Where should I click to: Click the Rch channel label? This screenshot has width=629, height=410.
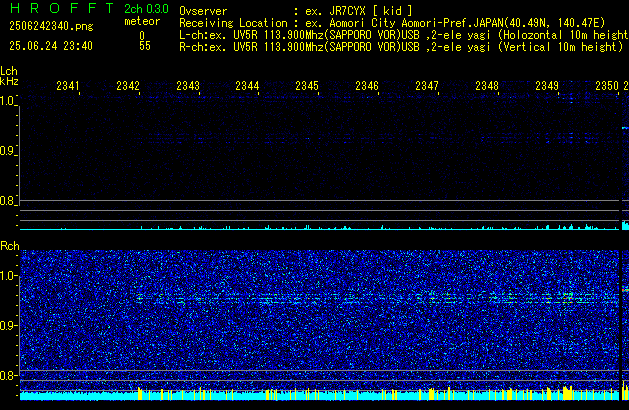click(x=10, y=246)
